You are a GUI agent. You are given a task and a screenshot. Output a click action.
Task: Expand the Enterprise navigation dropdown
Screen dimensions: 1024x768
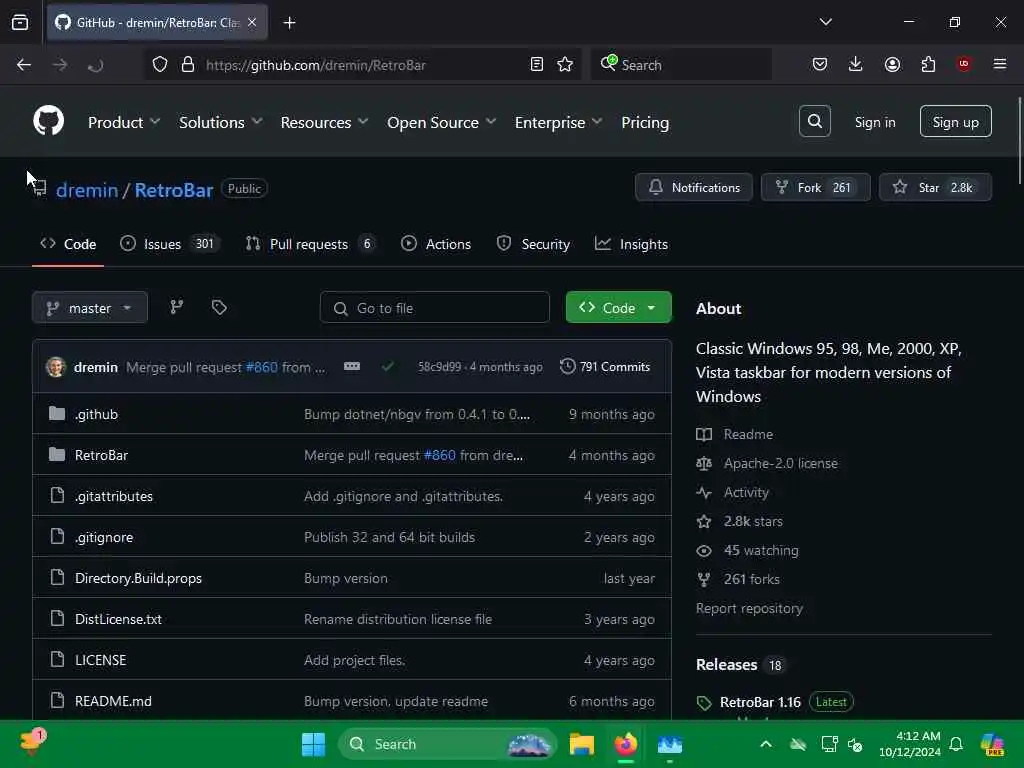pyautogui.click(x=558, y=122)
